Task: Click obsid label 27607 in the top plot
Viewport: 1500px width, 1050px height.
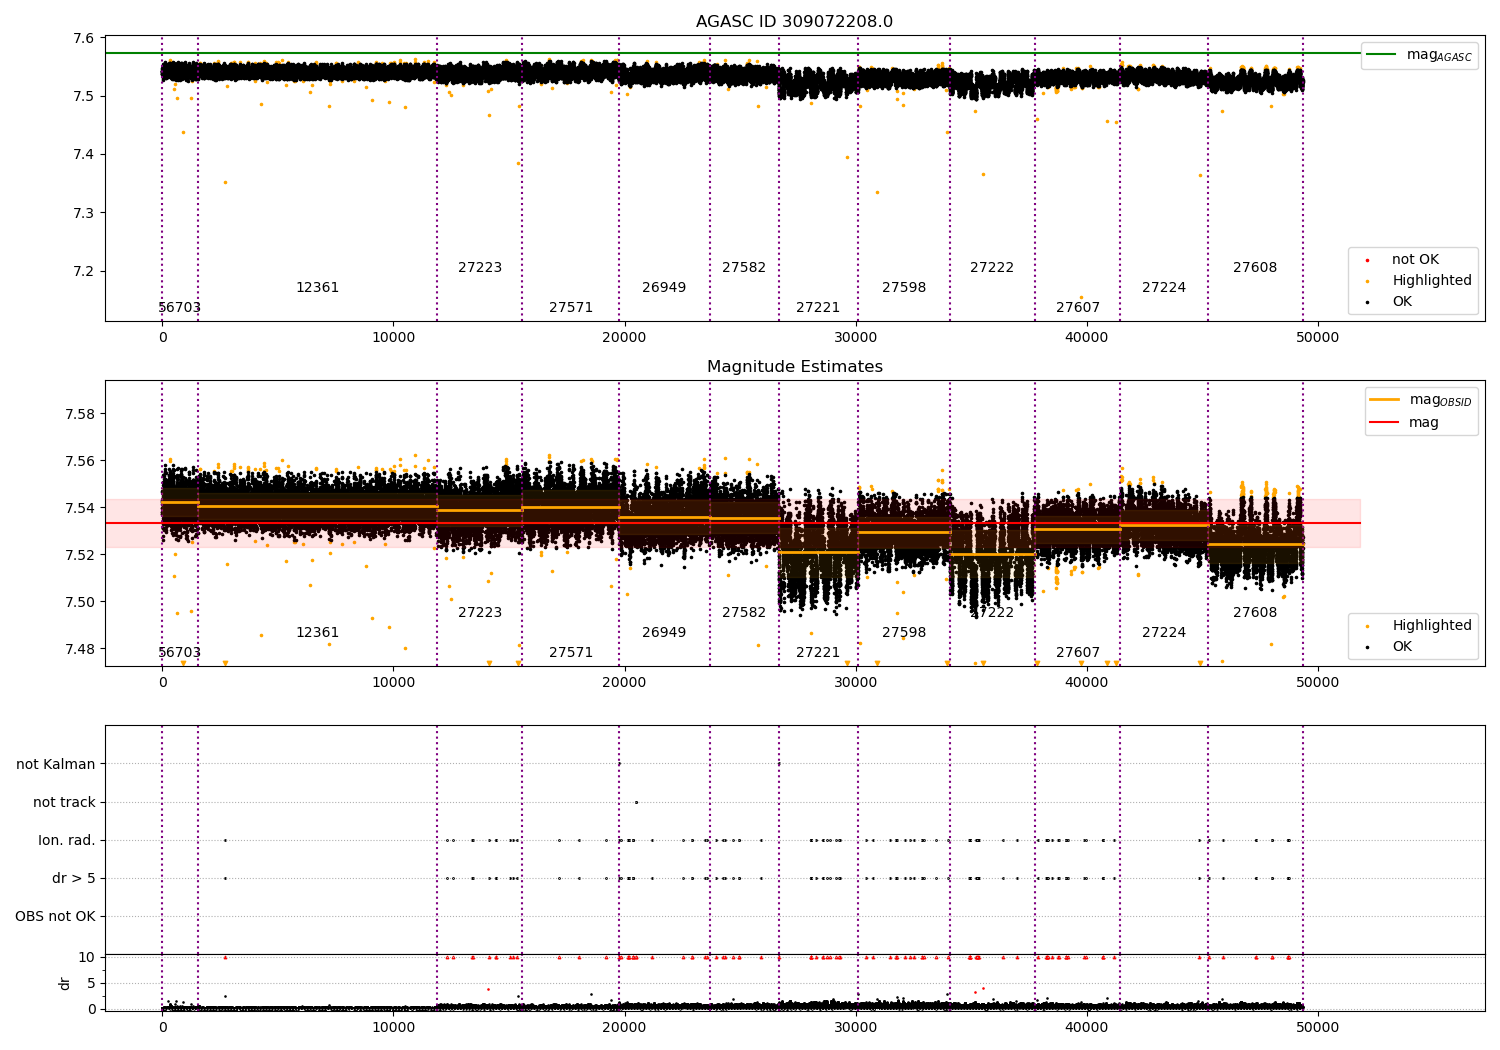Action: (1078, 307)
